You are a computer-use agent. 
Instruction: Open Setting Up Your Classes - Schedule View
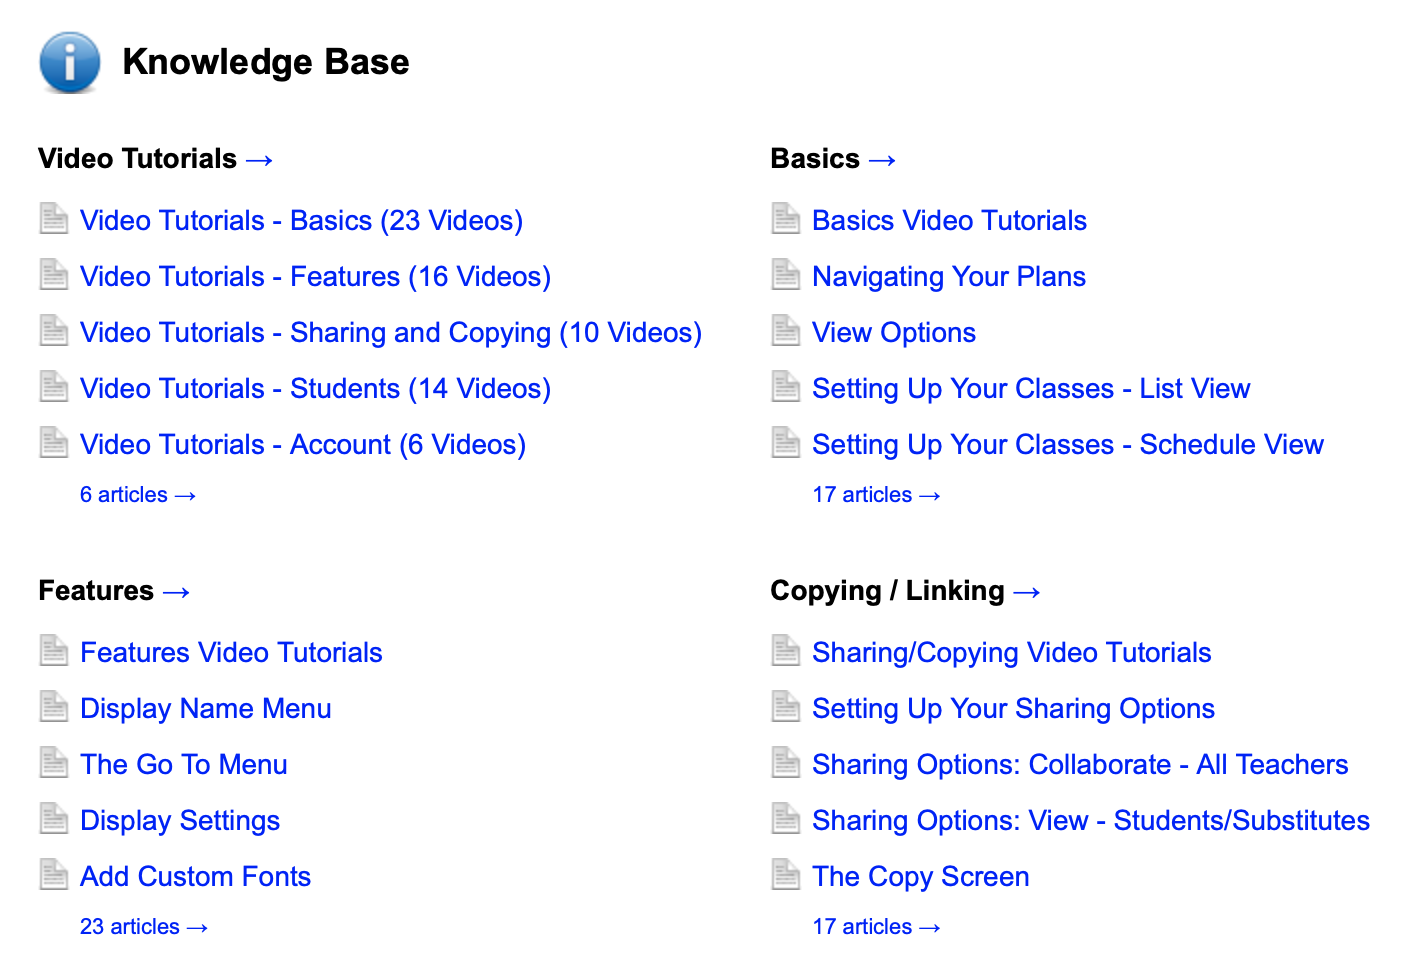pyautogui.click(x=1068, y=444)
